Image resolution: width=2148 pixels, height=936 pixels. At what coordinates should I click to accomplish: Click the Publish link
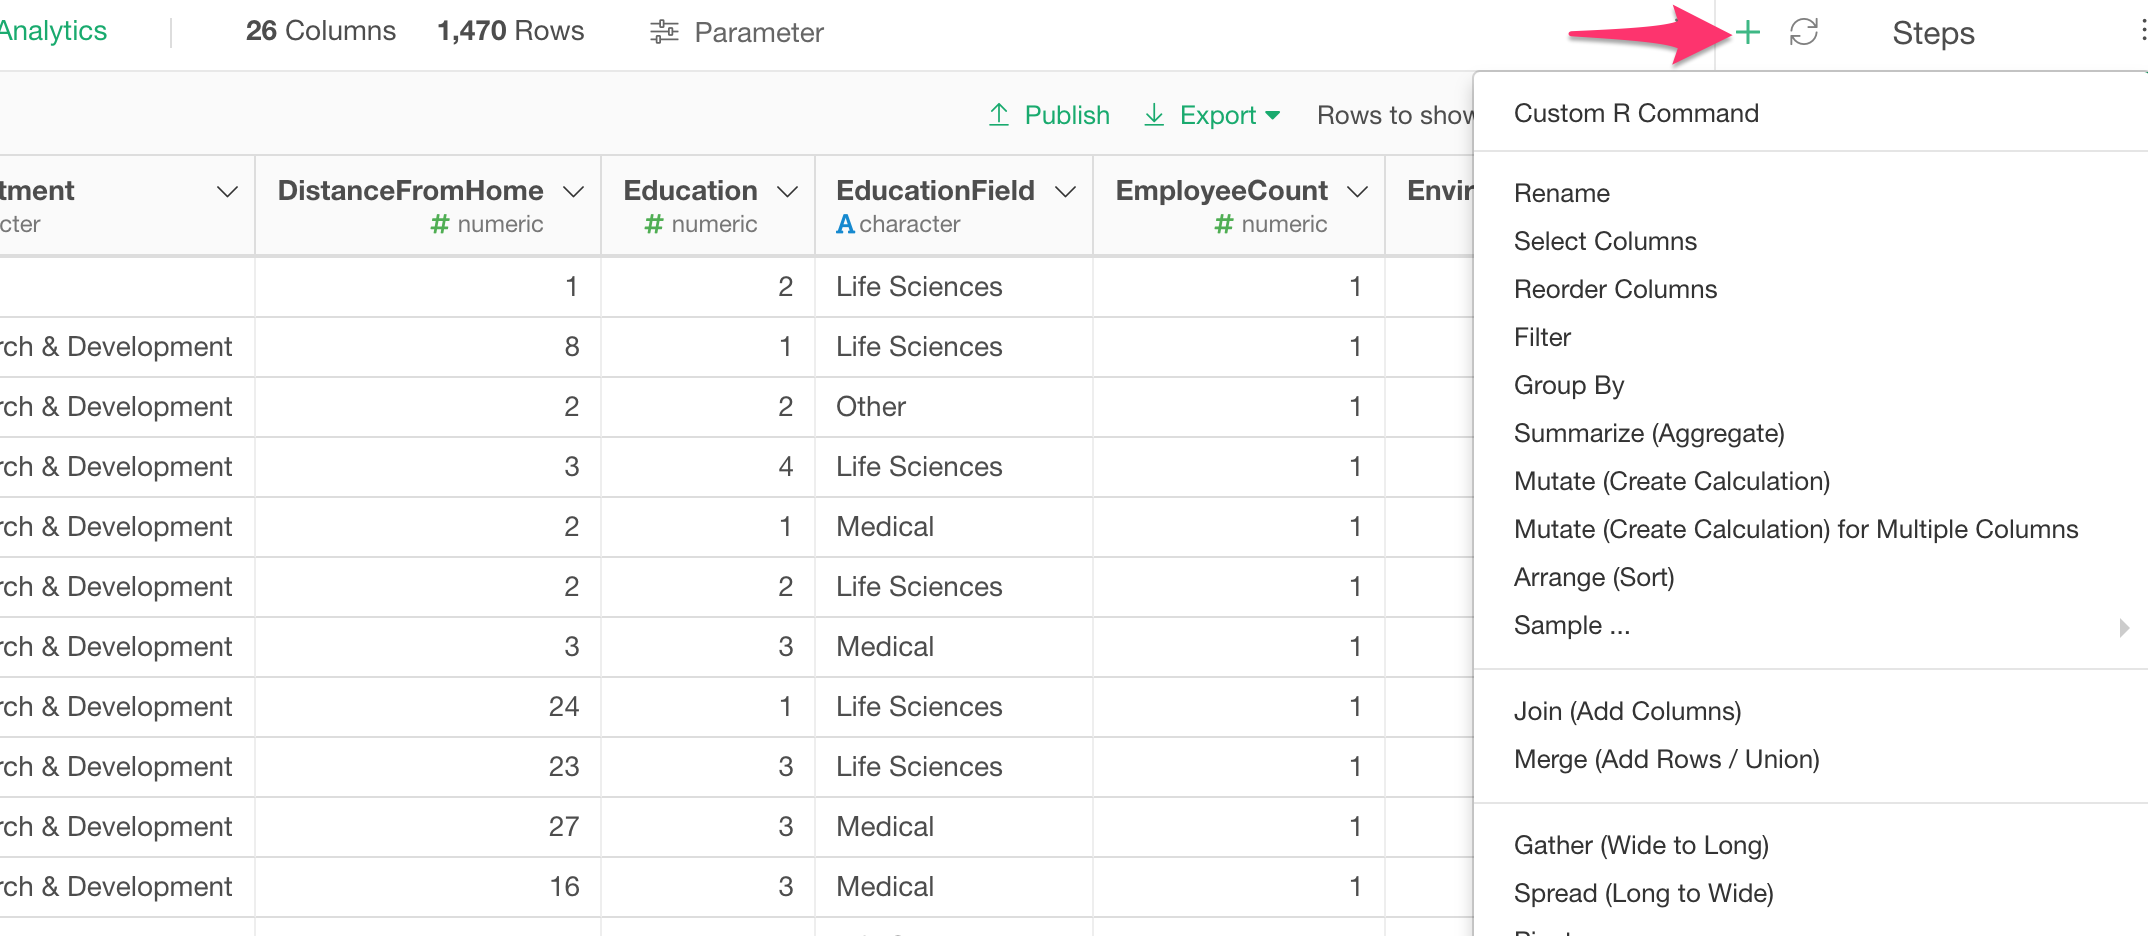coord(1066,114)
